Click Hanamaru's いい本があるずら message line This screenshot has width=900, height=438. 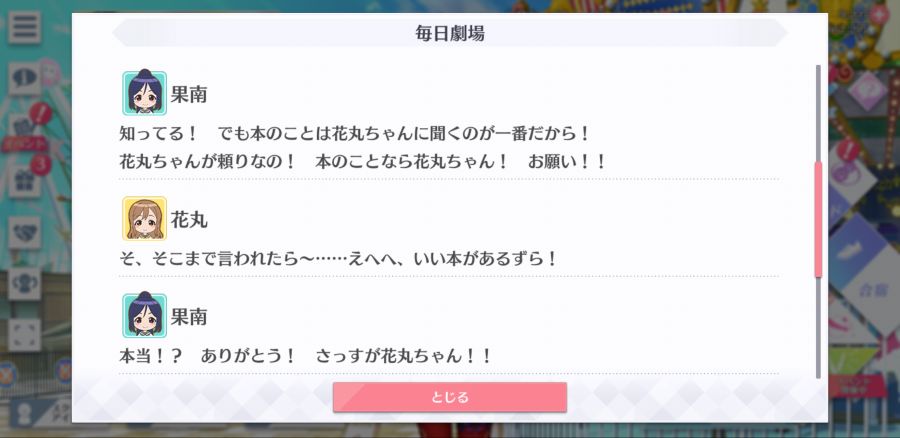(x=338, y=259)
